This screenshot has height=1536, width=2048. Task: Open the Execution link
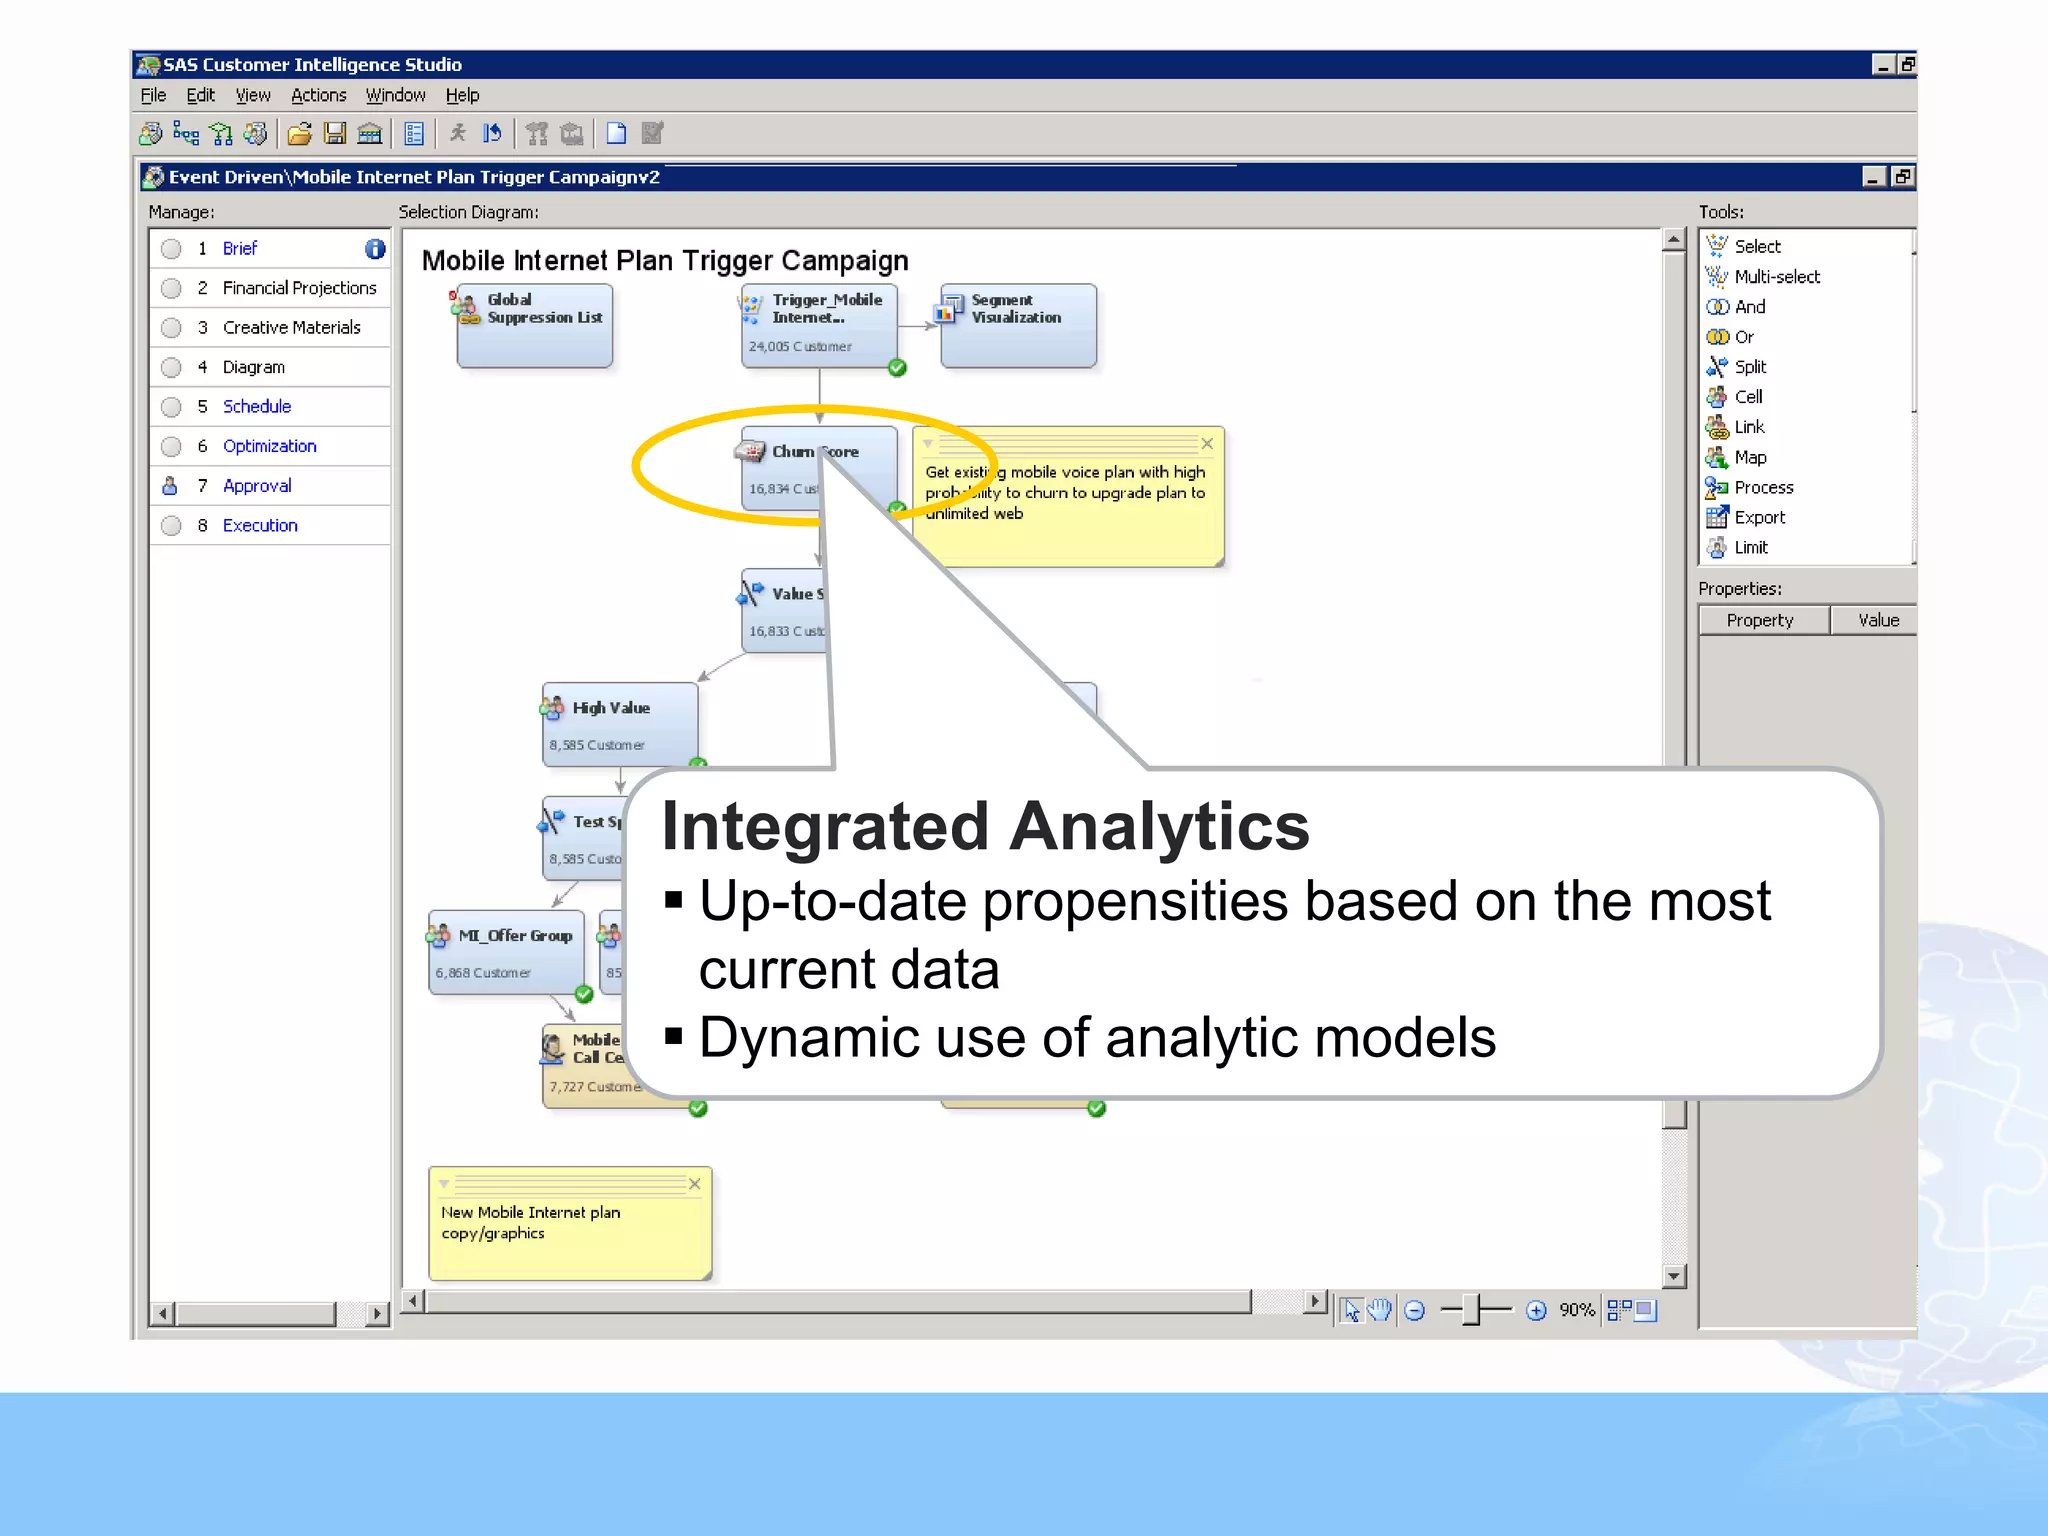[x=260, y=525]
